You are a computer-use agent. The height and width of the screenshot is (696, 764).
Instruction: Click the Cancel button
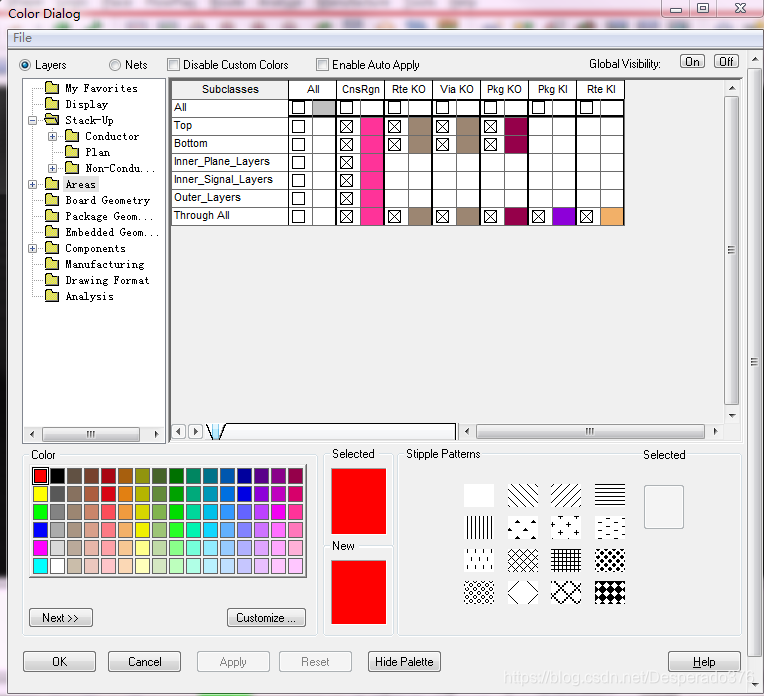click(x=145, y=661)
